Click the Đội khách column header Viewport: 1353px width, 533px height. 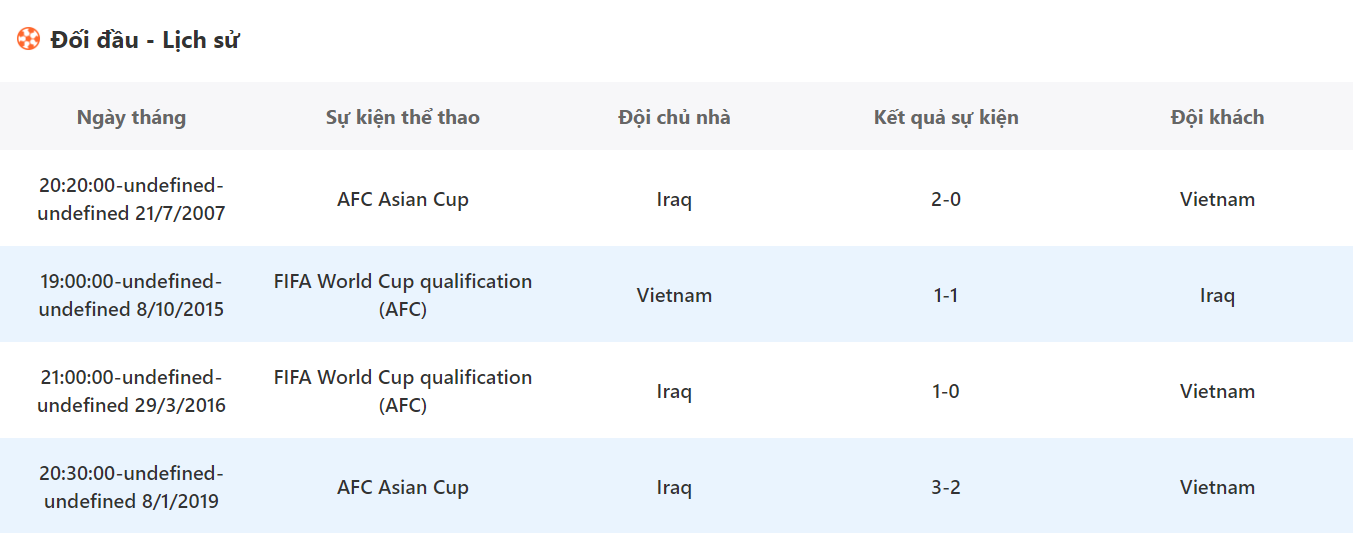1217,117
